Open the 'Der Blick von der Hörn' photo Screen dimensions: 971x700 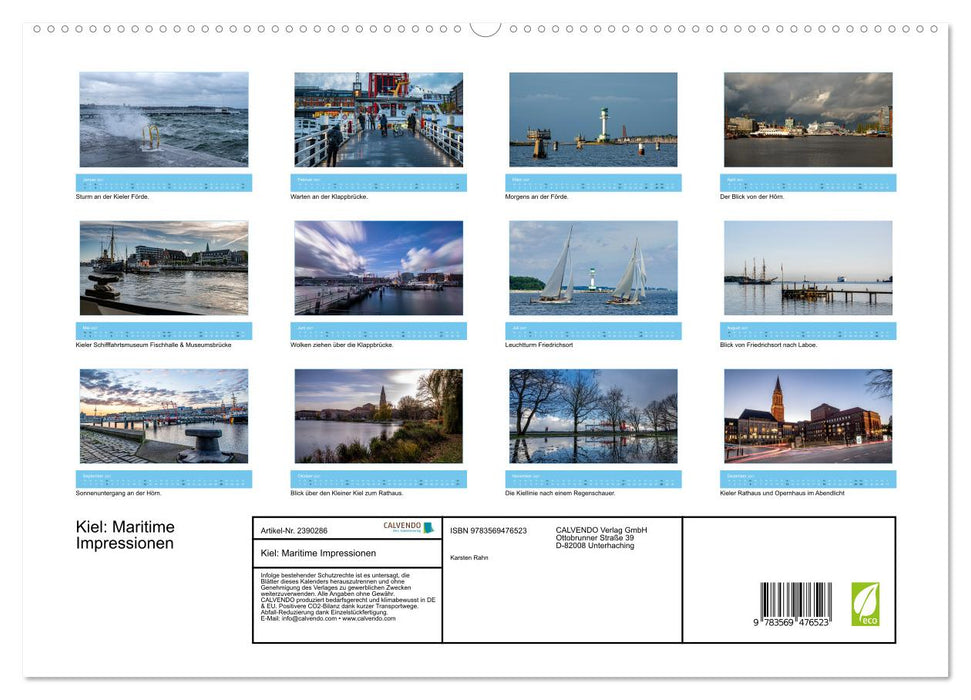point(808,120)
